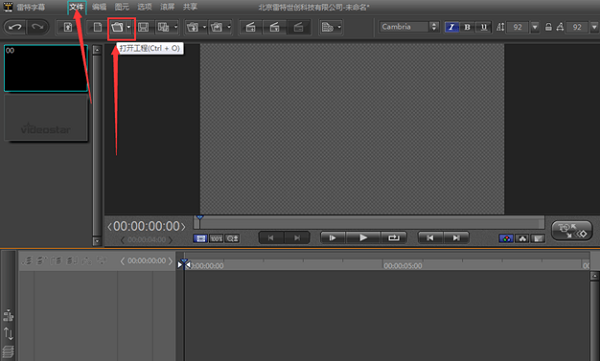Click the blue preview playhead marker
The width and height of the screenshot is (600, 361).
(x=199, y=218)
